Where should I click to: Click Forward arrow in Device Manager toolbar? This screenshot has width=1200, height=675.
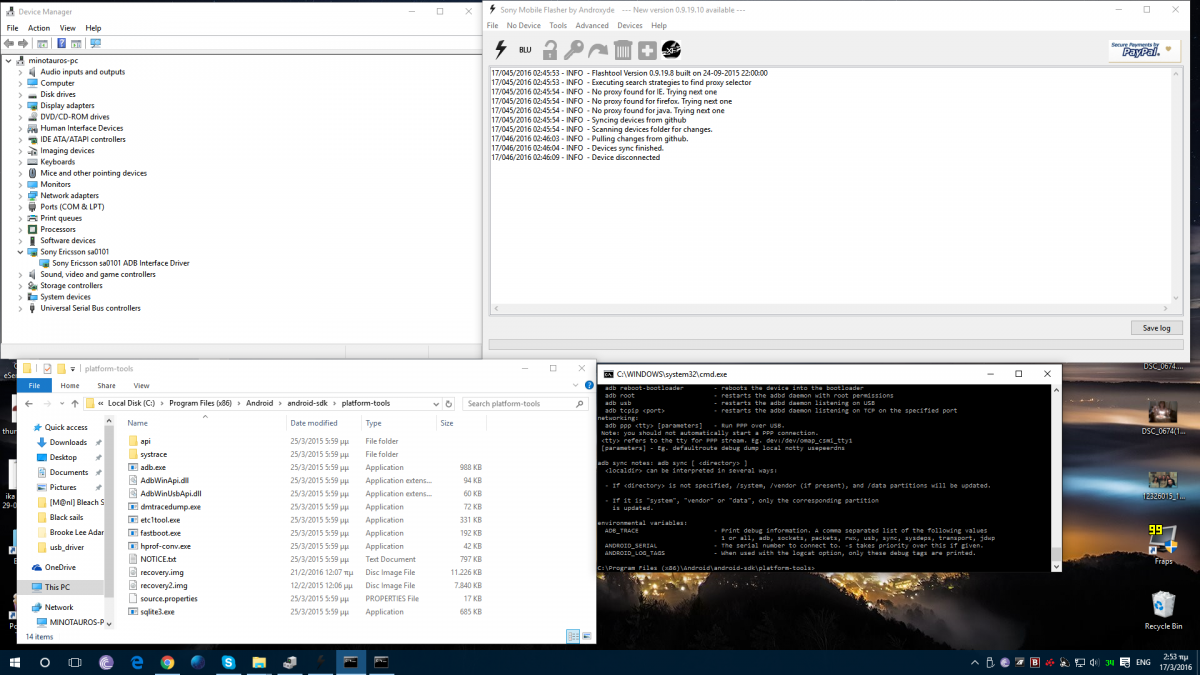point(24,44)
